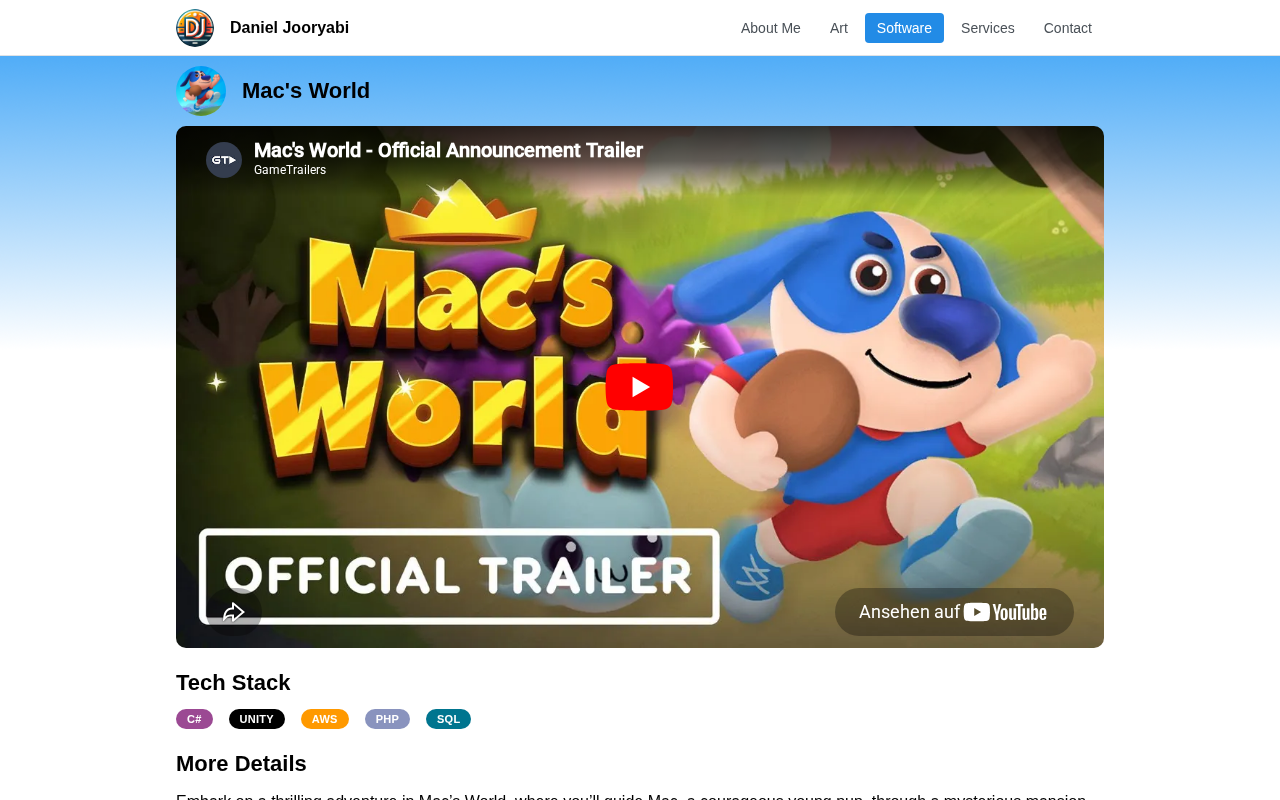Go to the Art page
Screen dimensions: 1280x800
click(839, 28)
